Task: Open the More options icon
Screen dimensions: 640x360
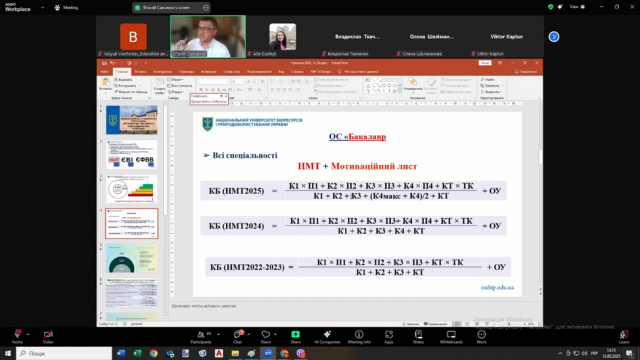Action: point(482,335)
